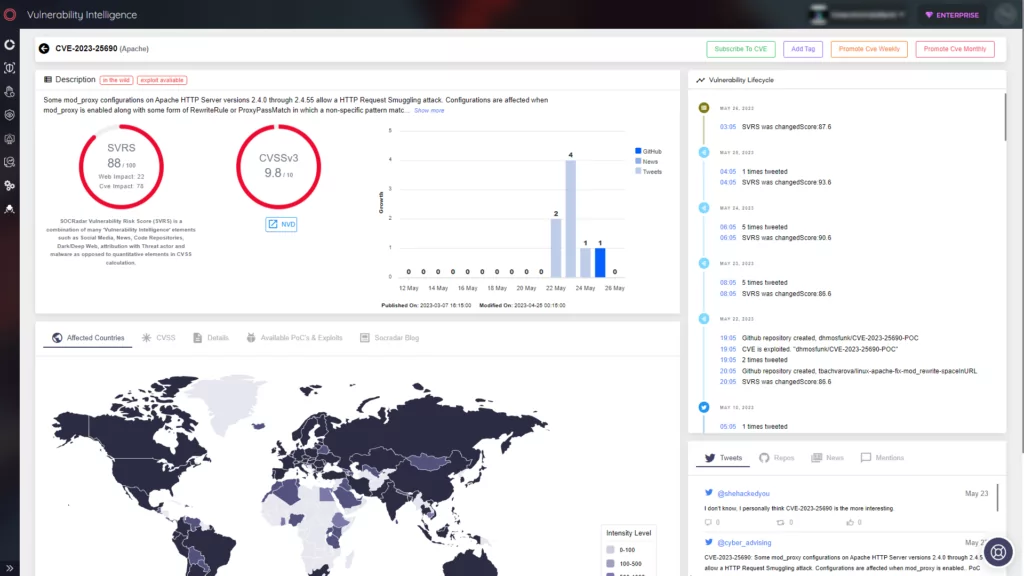The width and height of the screenshot is (1024, 576).
Task: Click the 'in the wild' tag
Action: pos(116,80)
